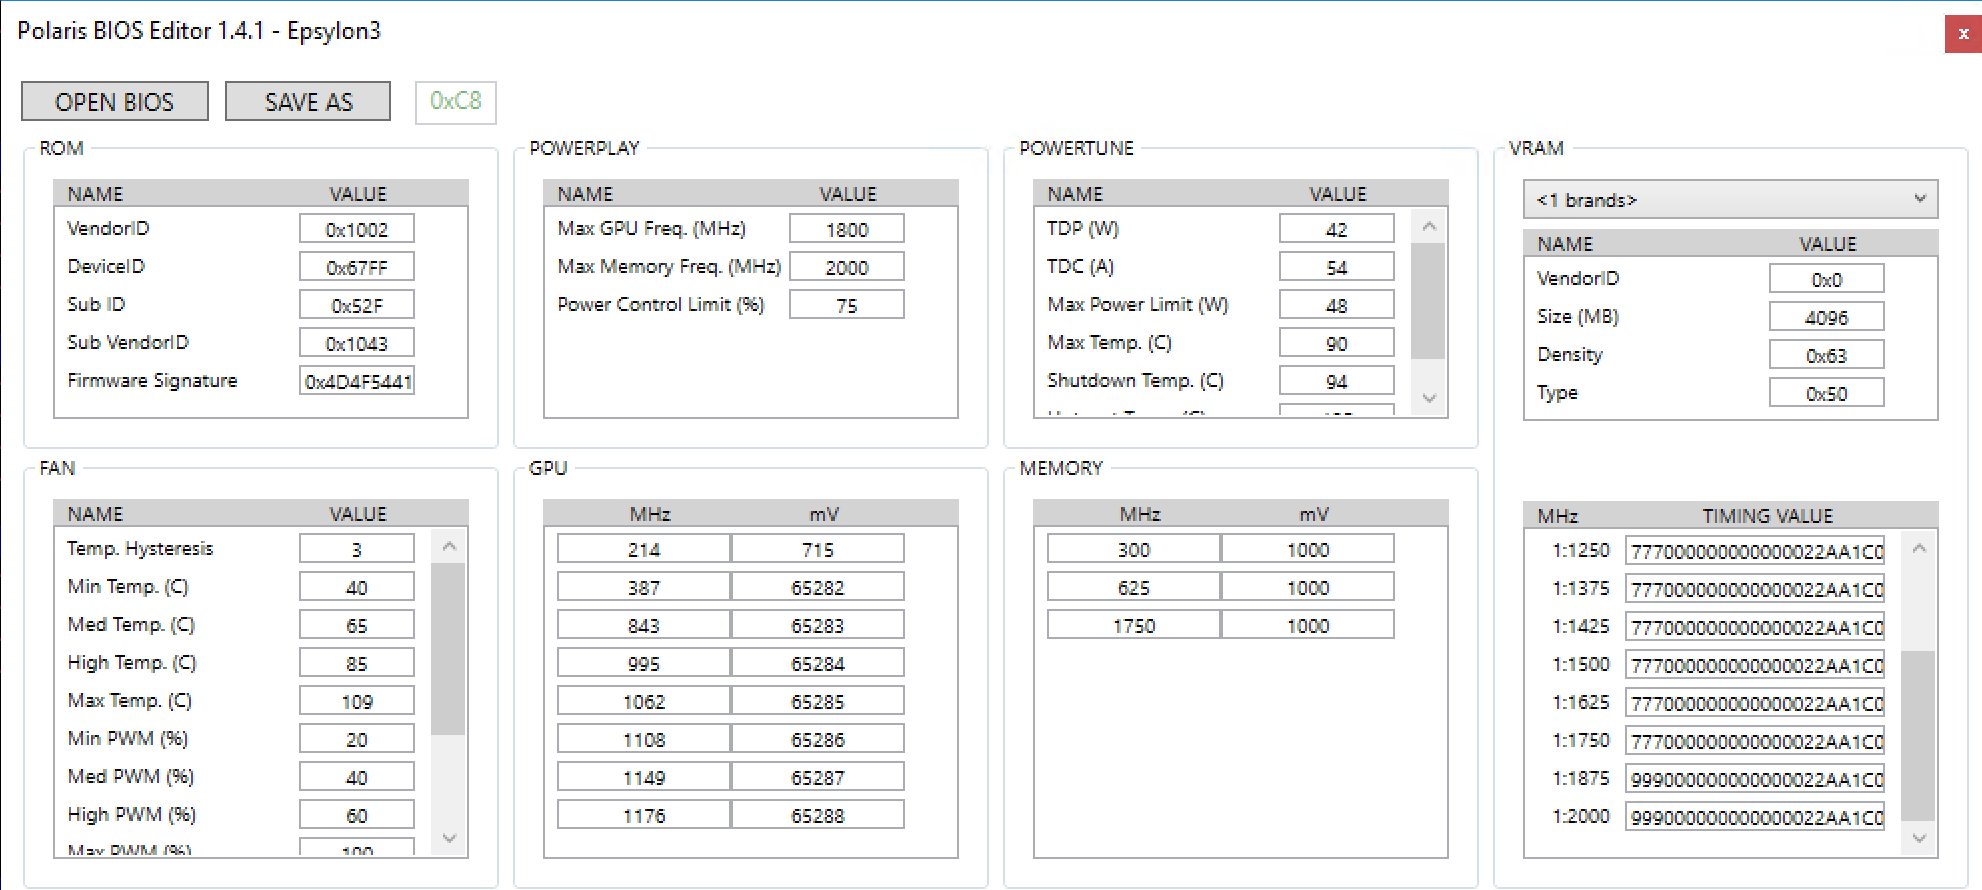Click GPU frequency cell 995

point(644,663)
